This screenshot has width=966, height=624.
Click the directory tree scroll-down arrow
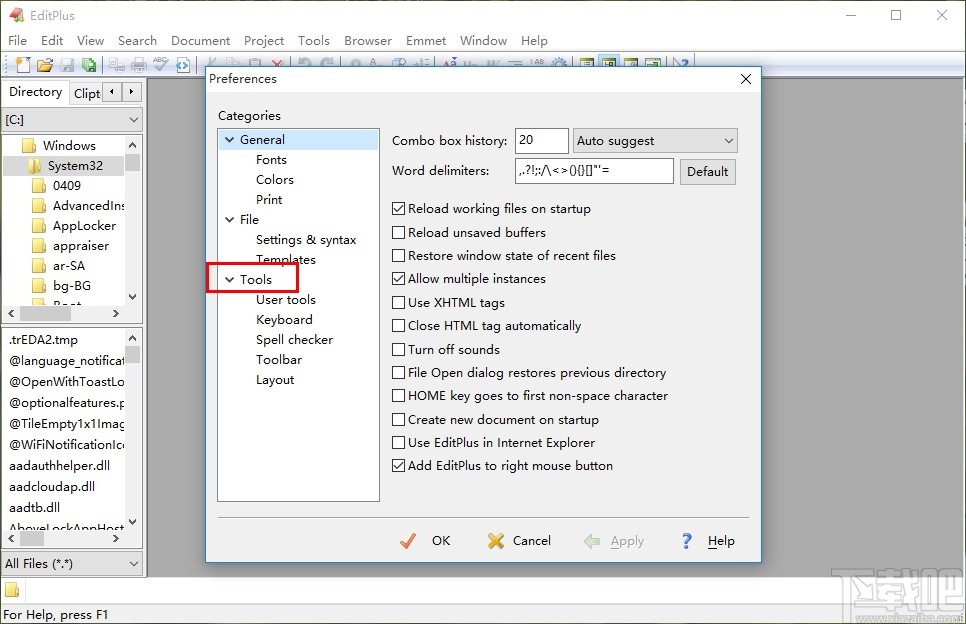pos(132,297)
